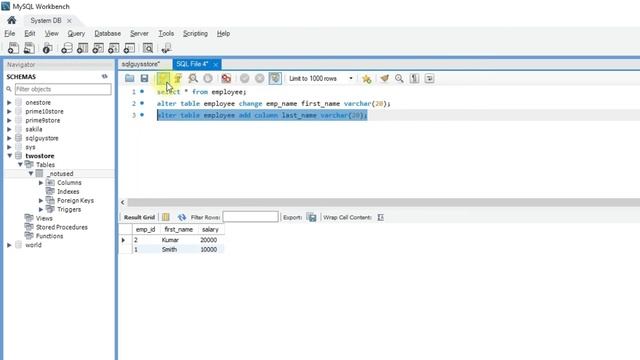Image resolution: width=640 pixels, height=360 pixels.
Task: Create a new schema toolbar icon
Action: [67, 48]
